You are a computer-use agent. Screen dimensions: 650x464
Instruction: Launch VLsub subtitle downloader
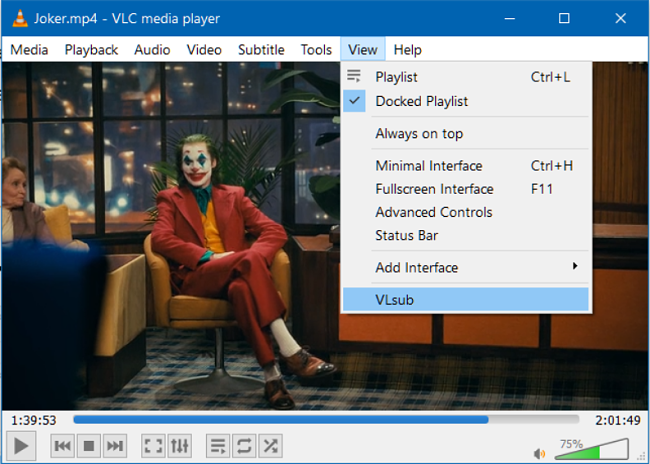point(466,299)
